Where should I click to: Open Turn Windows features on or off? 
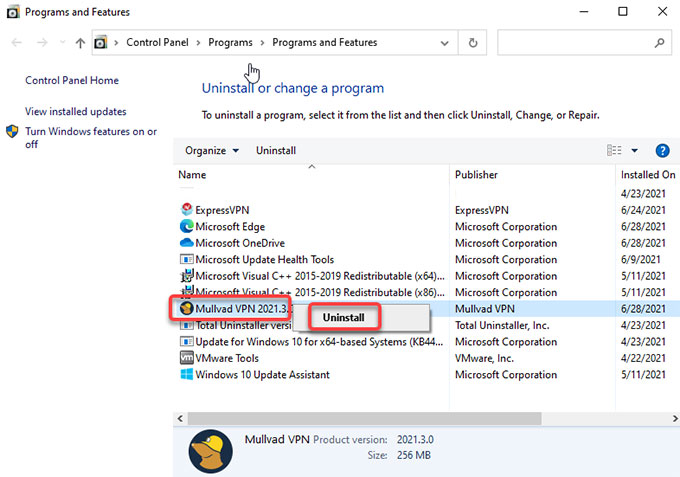point(91,137)
